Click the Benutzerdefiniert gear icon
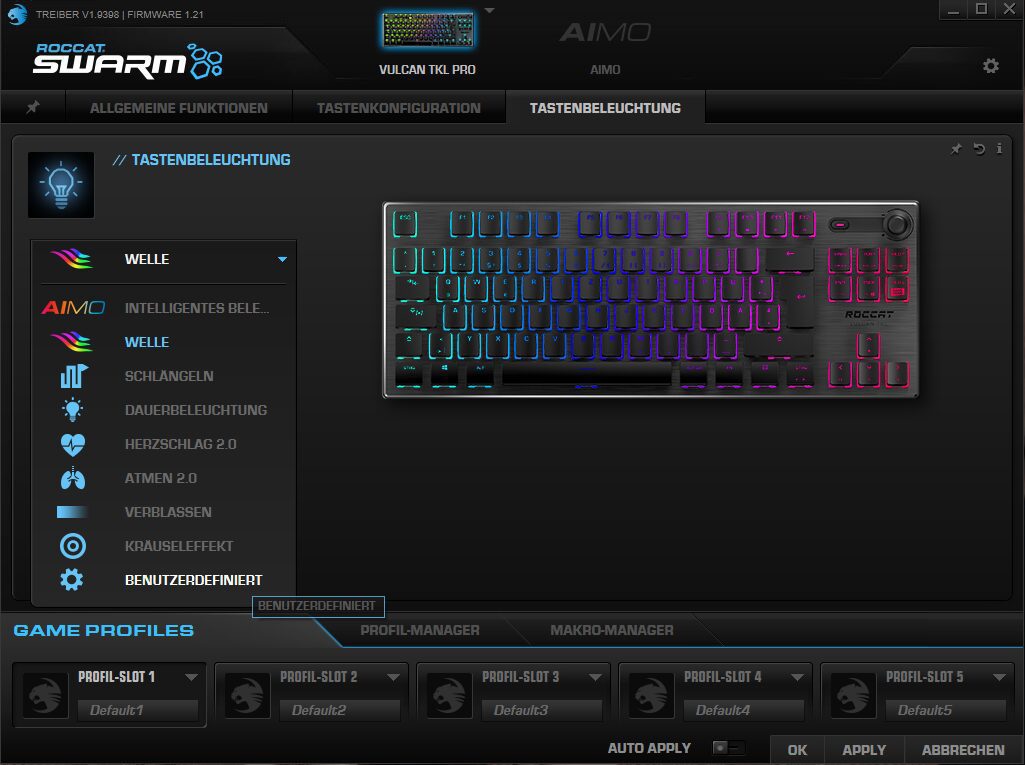 72,580
